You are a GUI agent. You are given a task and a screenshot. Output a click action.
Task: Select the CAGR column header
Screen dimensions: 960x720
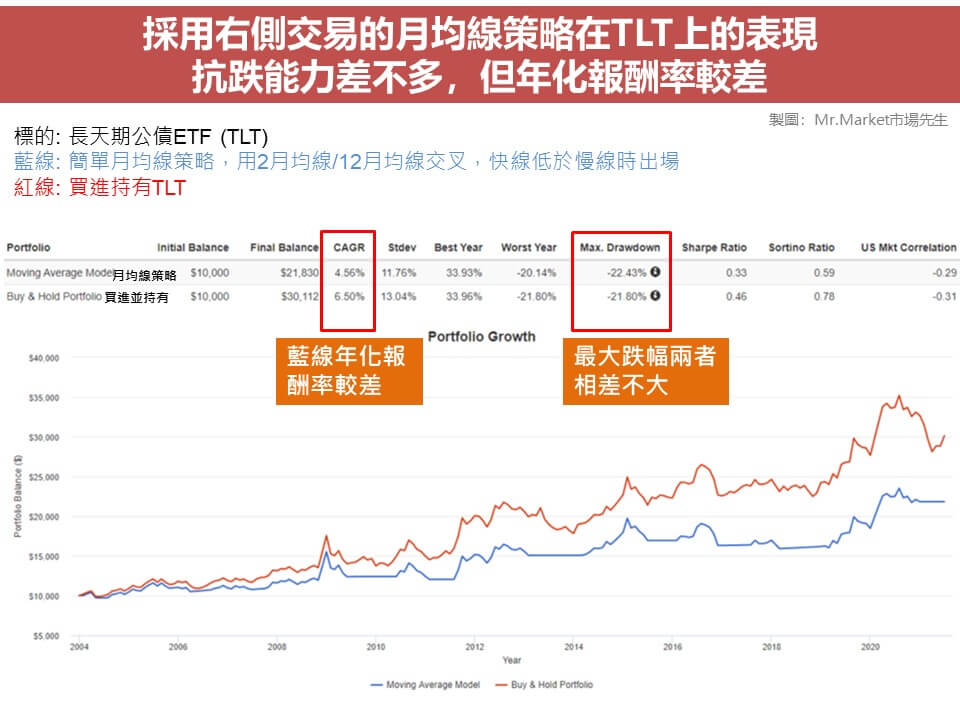[x=349, y=247]
